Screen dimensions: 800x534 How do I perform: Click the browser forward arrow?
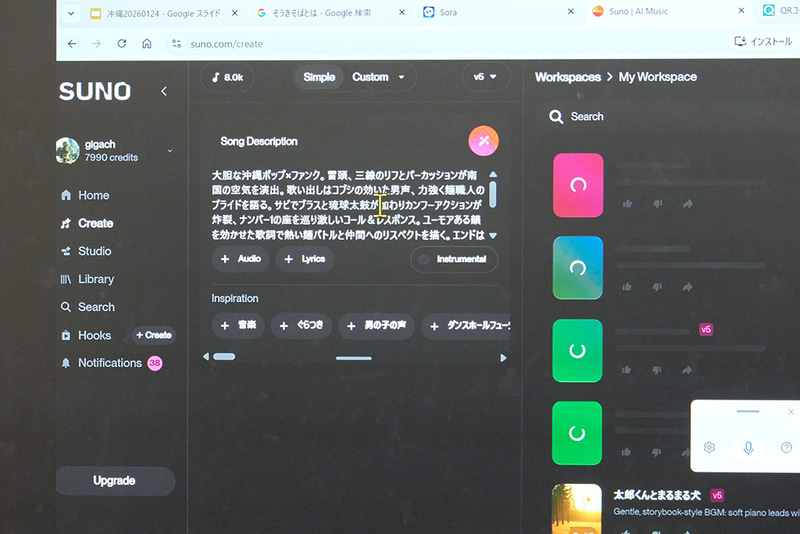click(97, 44)
